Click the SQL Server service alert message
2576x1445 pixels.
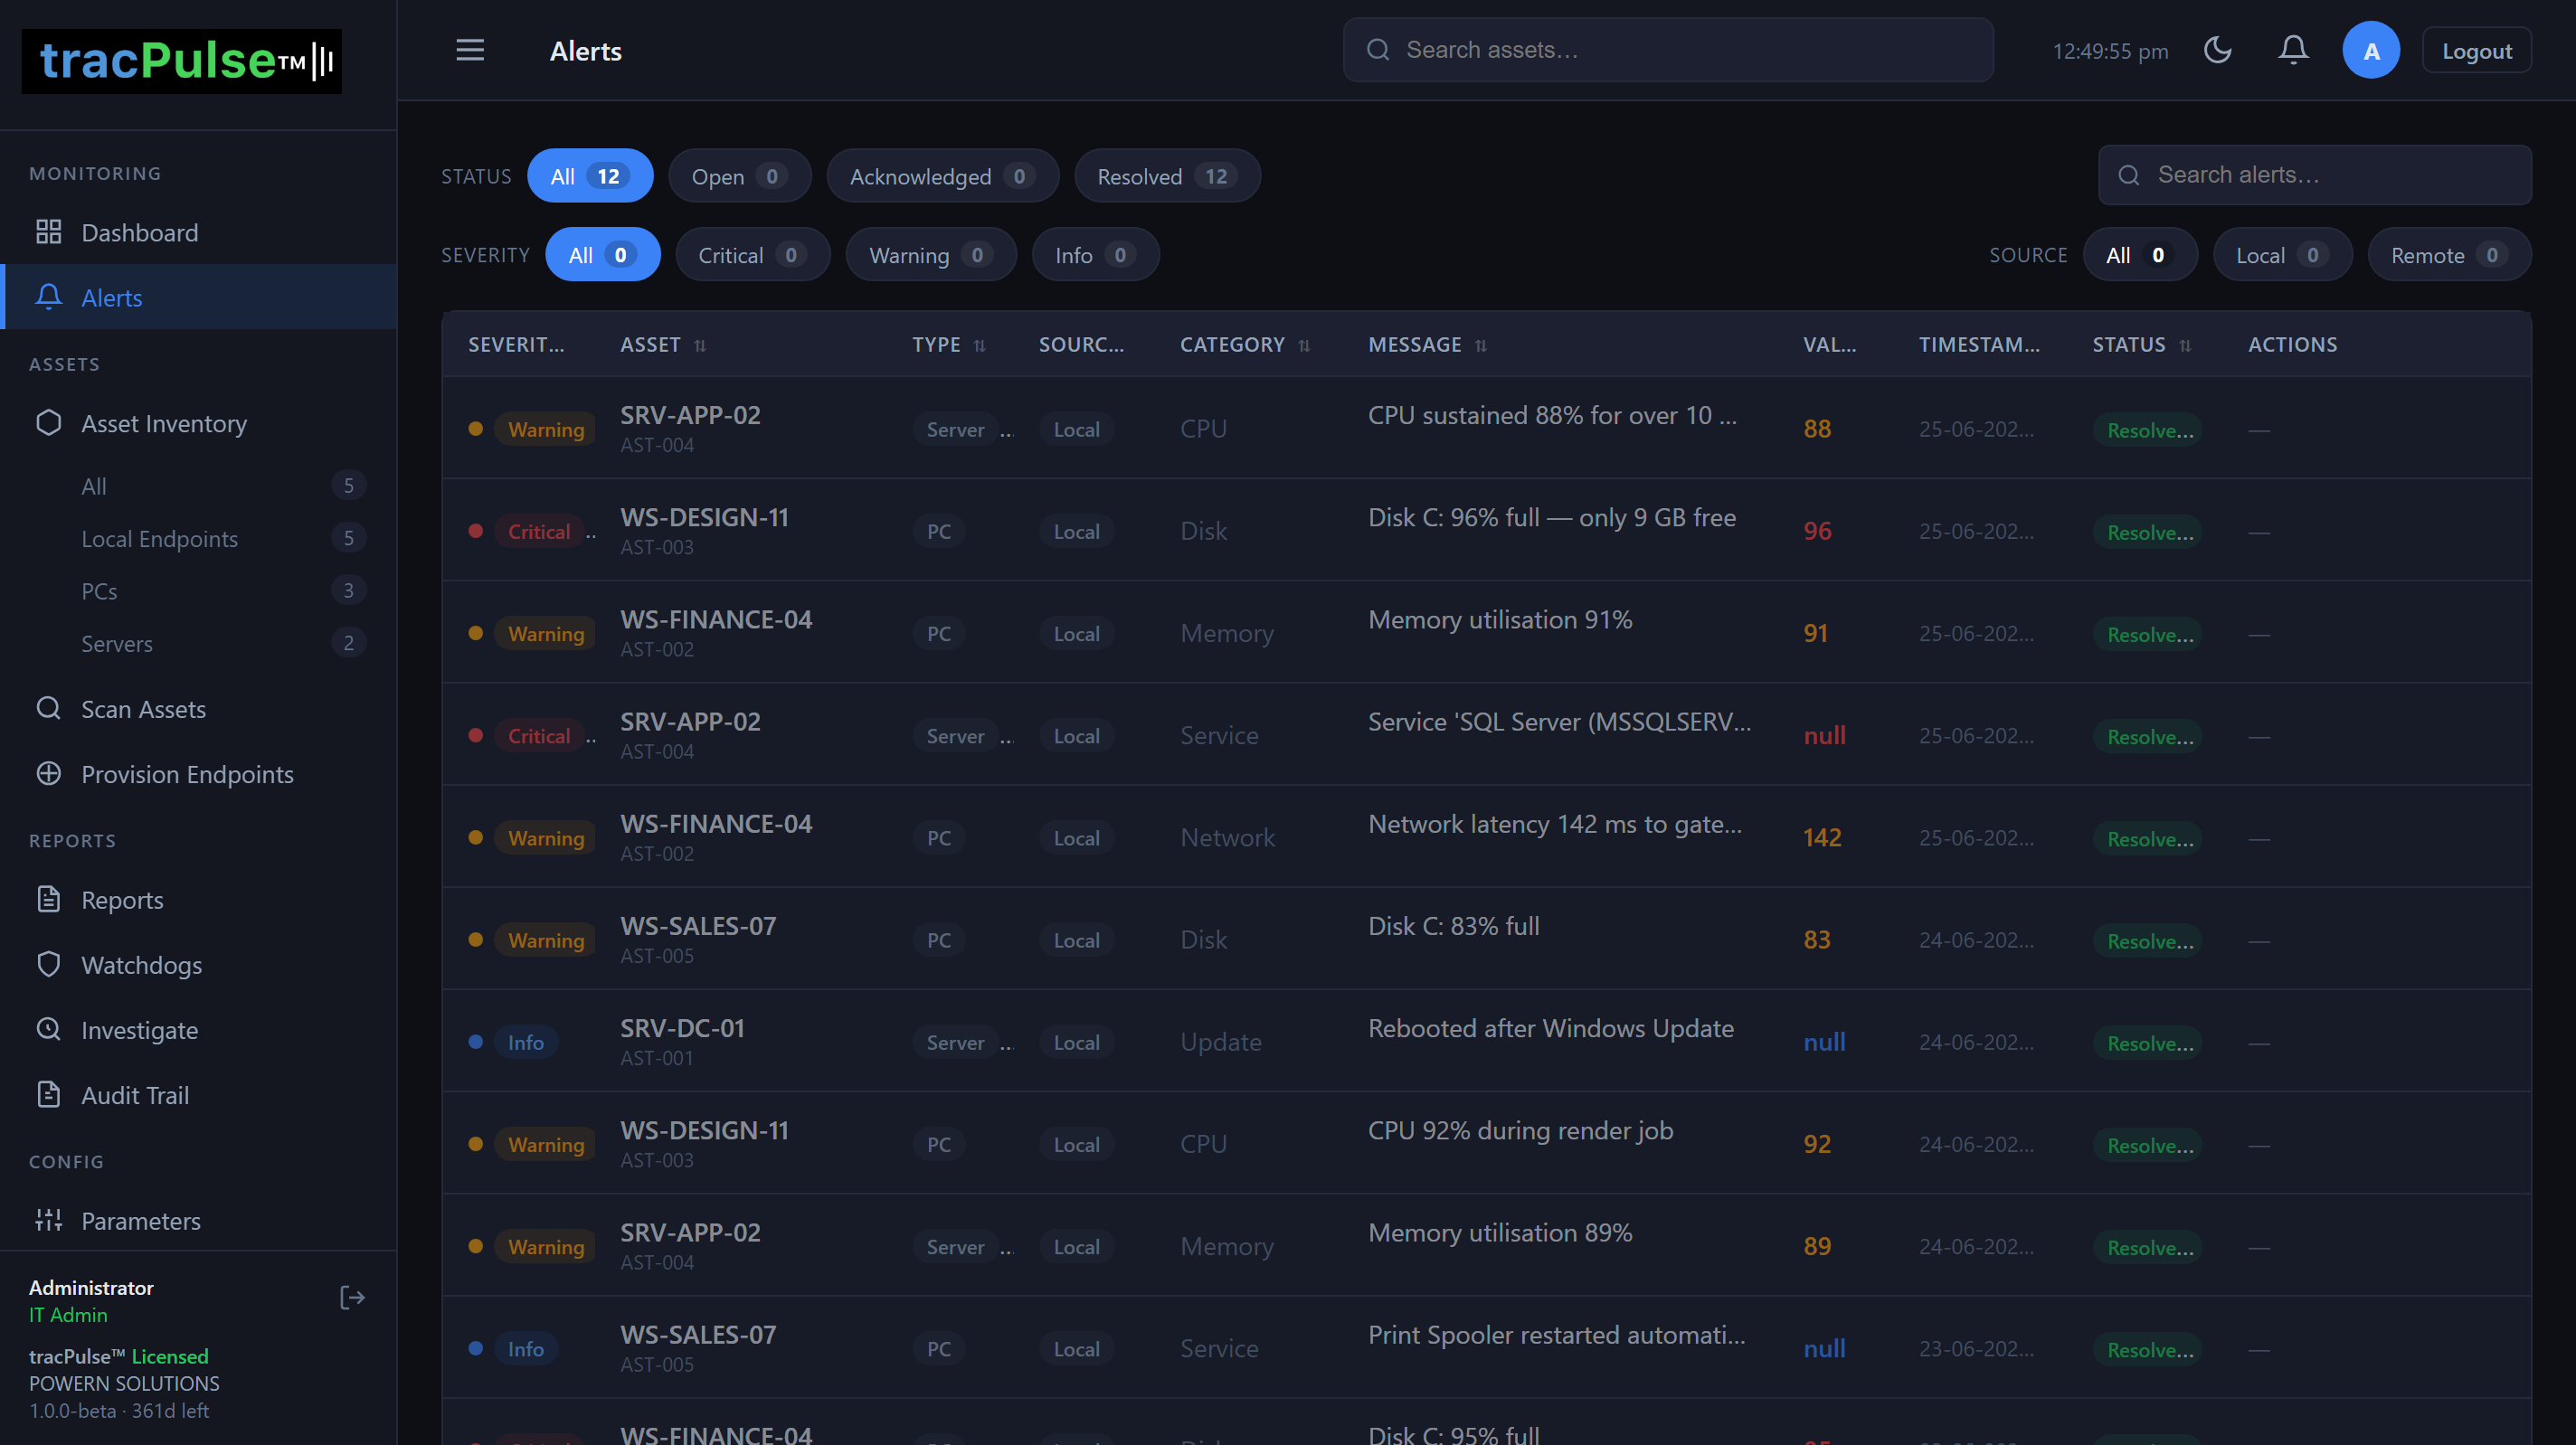(1559, 722)
